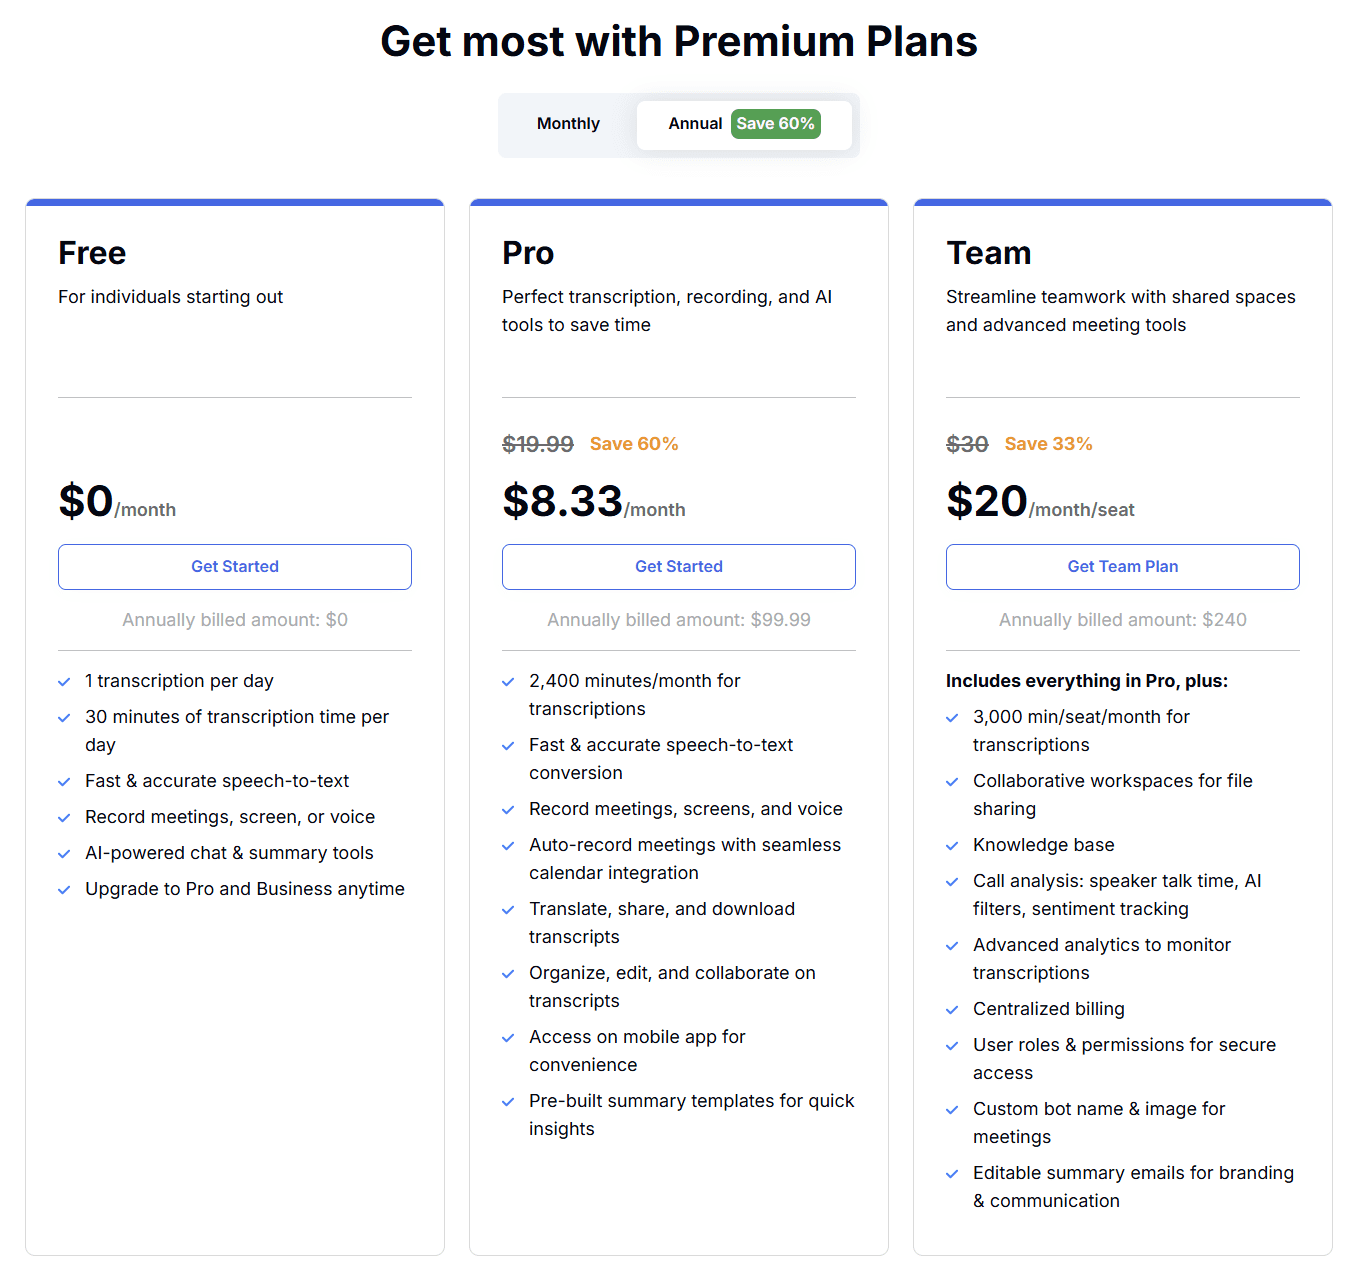Click checkmark next to Custom bot name feature

click(x=952, y=1110)
